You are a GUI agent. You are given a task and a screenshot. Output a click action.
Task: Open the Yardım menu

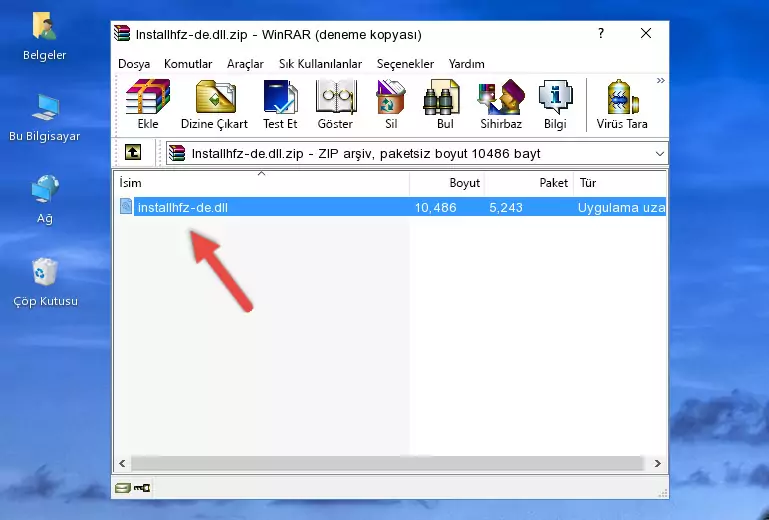466,64
